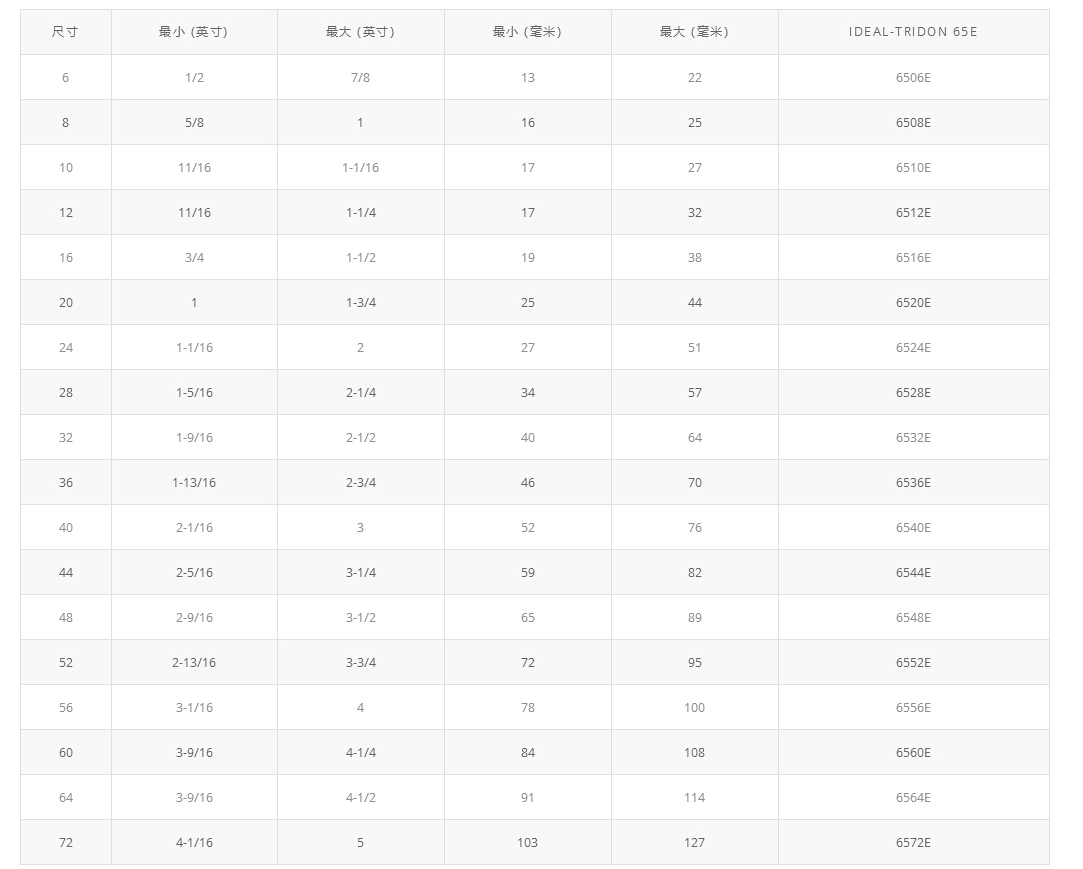Click size 24 row cell
This screenshot has width=1083, height=869.
[x=66, y=347]
